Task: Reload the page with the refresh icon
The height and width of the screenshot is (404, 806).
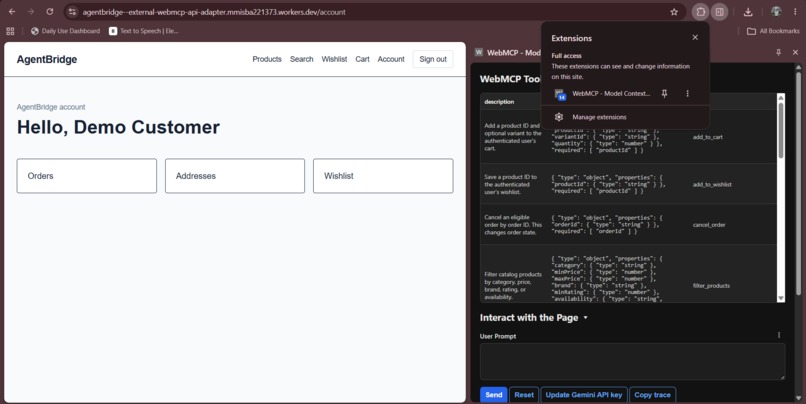Action: tap(49, 12)
